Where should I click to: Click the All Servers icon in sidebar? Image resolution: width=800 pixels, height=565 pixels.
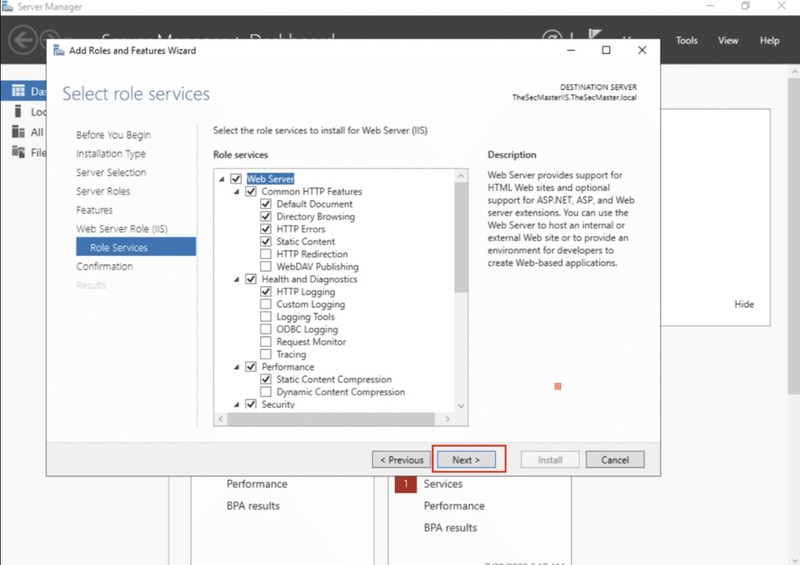pyautogui.click(x=18, y=132)
